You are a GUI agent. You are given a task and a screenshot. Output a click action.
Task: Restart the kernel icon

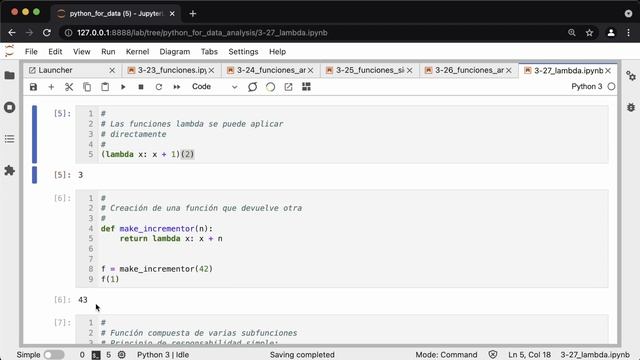[x=159, y=87]
